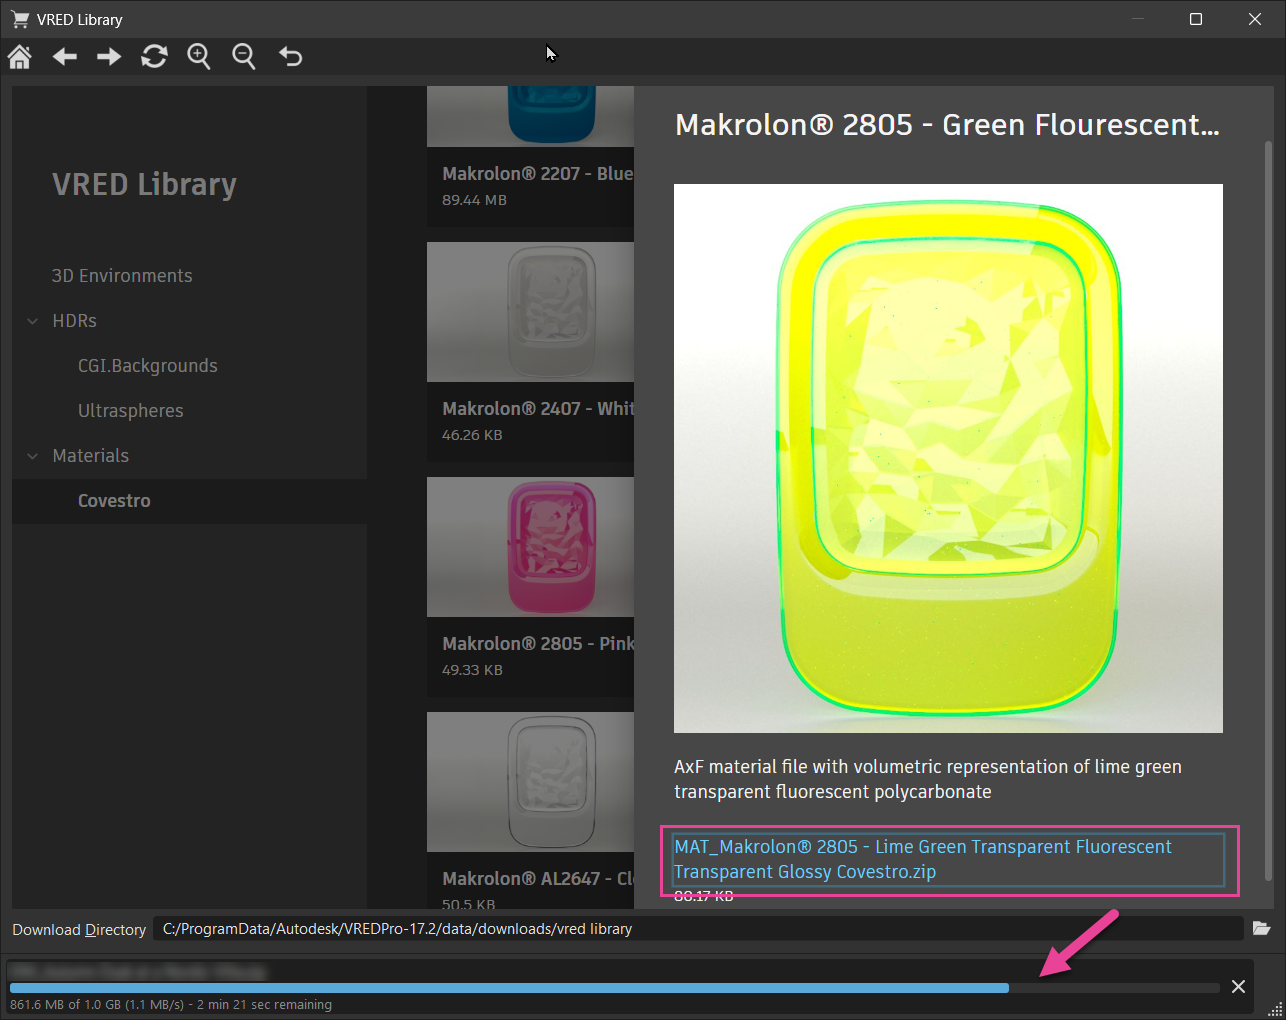Image resolution: width=1286 pixels, height=1020 pixels.
Task: Close the VRED Library window
Action: click(1255, 19)
